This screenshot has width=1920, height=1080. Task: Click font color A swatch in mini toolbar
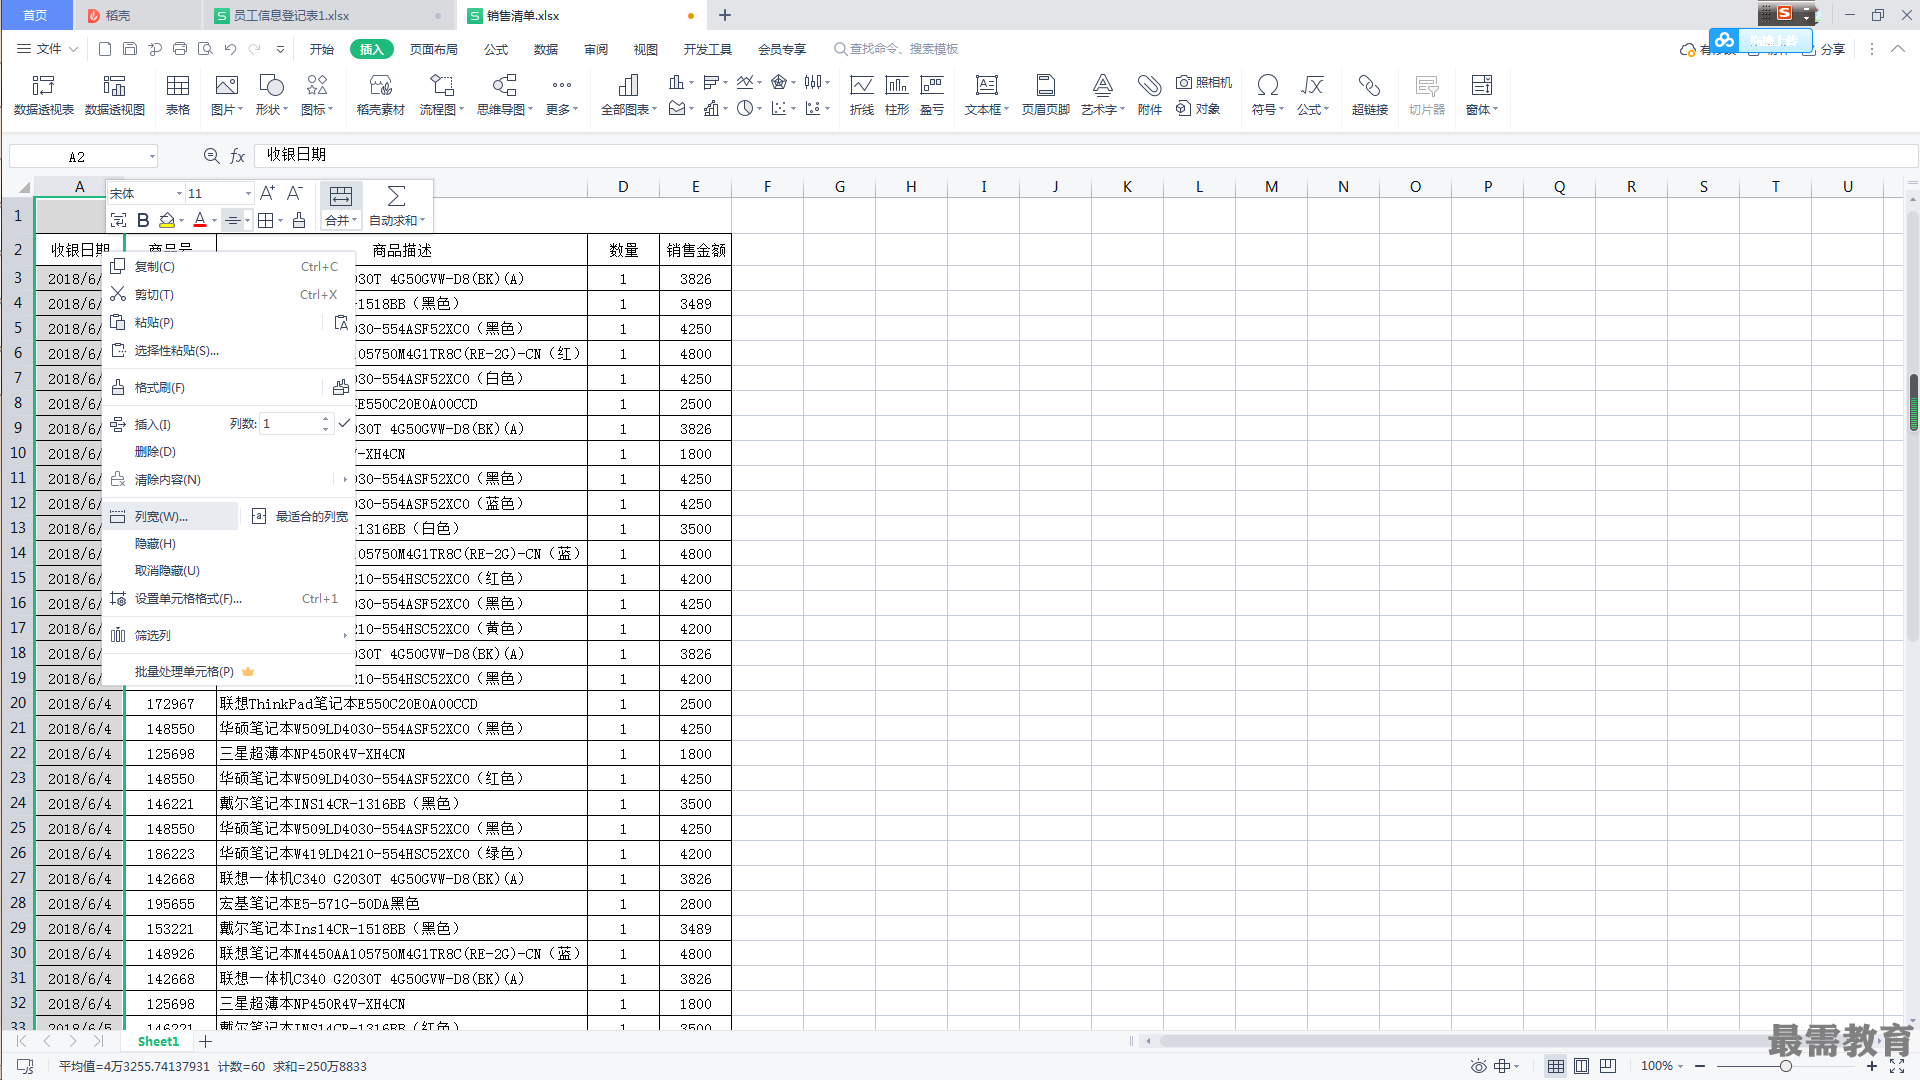(x=200, y=220)
